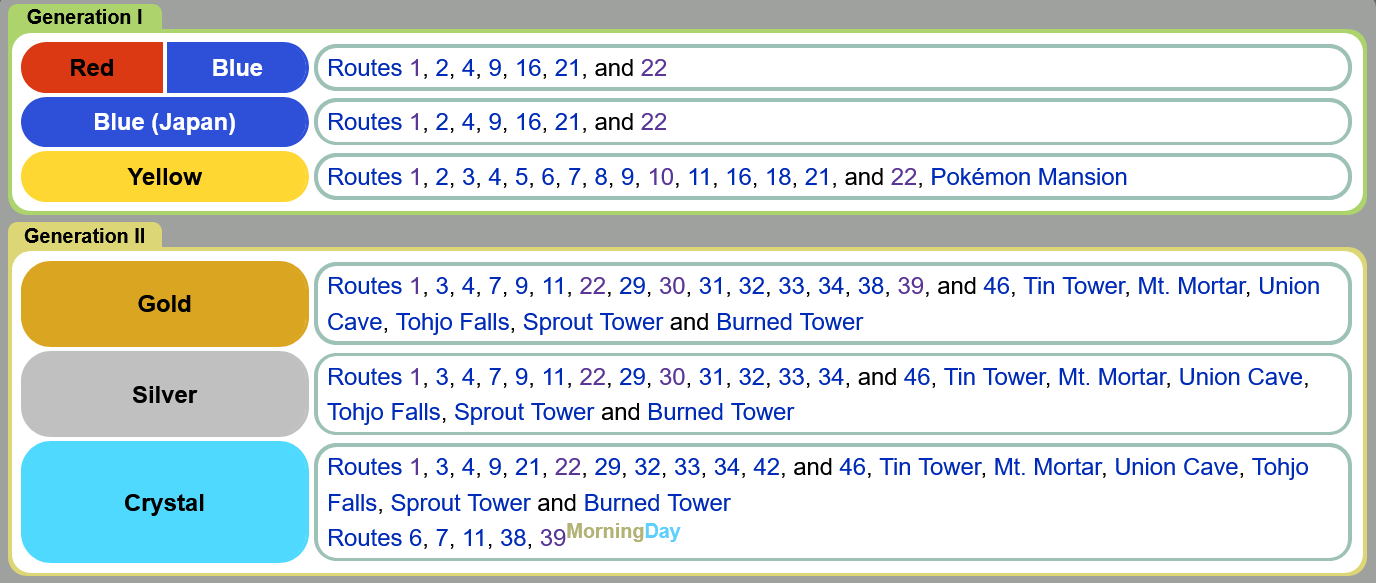Open Sprout Tower link in Crystal row
The height and width of the screenshot is (583, 1376).
click(461, 502)
